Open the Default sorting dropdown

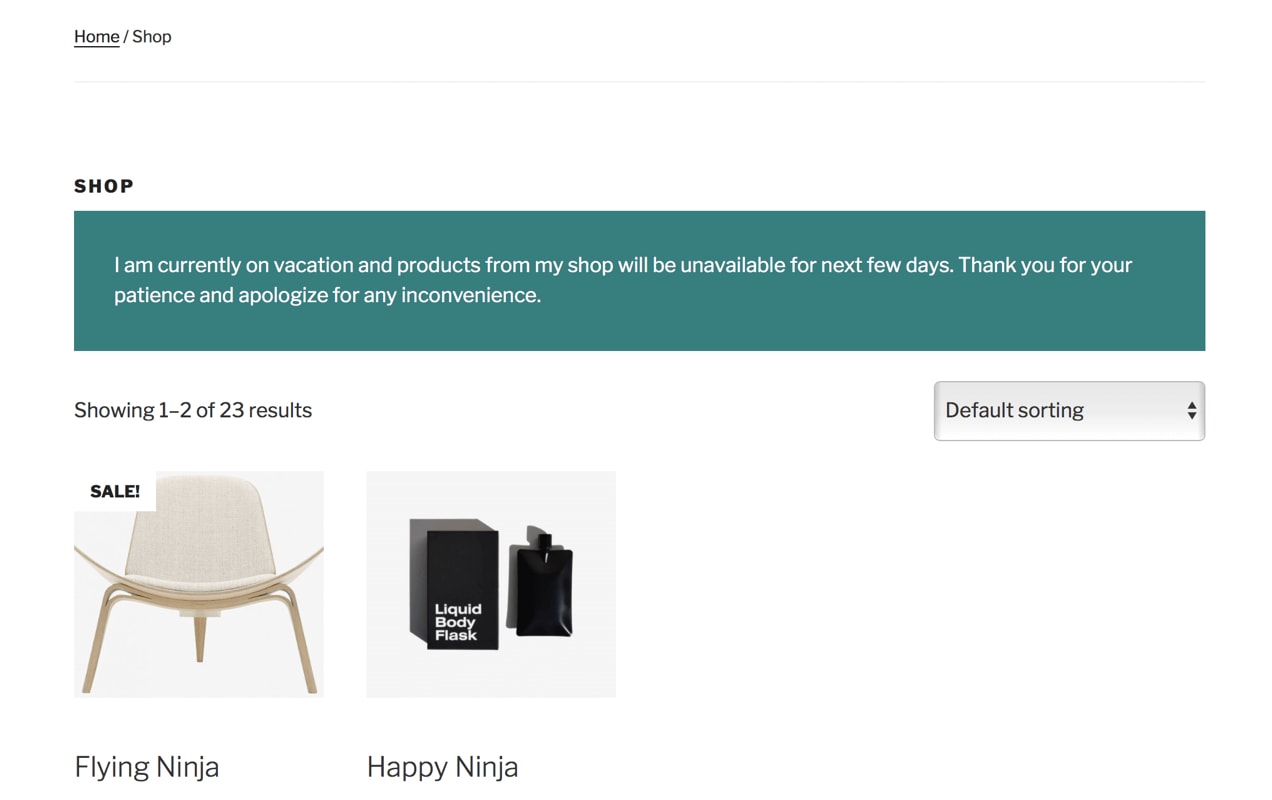coord(1069,411)
